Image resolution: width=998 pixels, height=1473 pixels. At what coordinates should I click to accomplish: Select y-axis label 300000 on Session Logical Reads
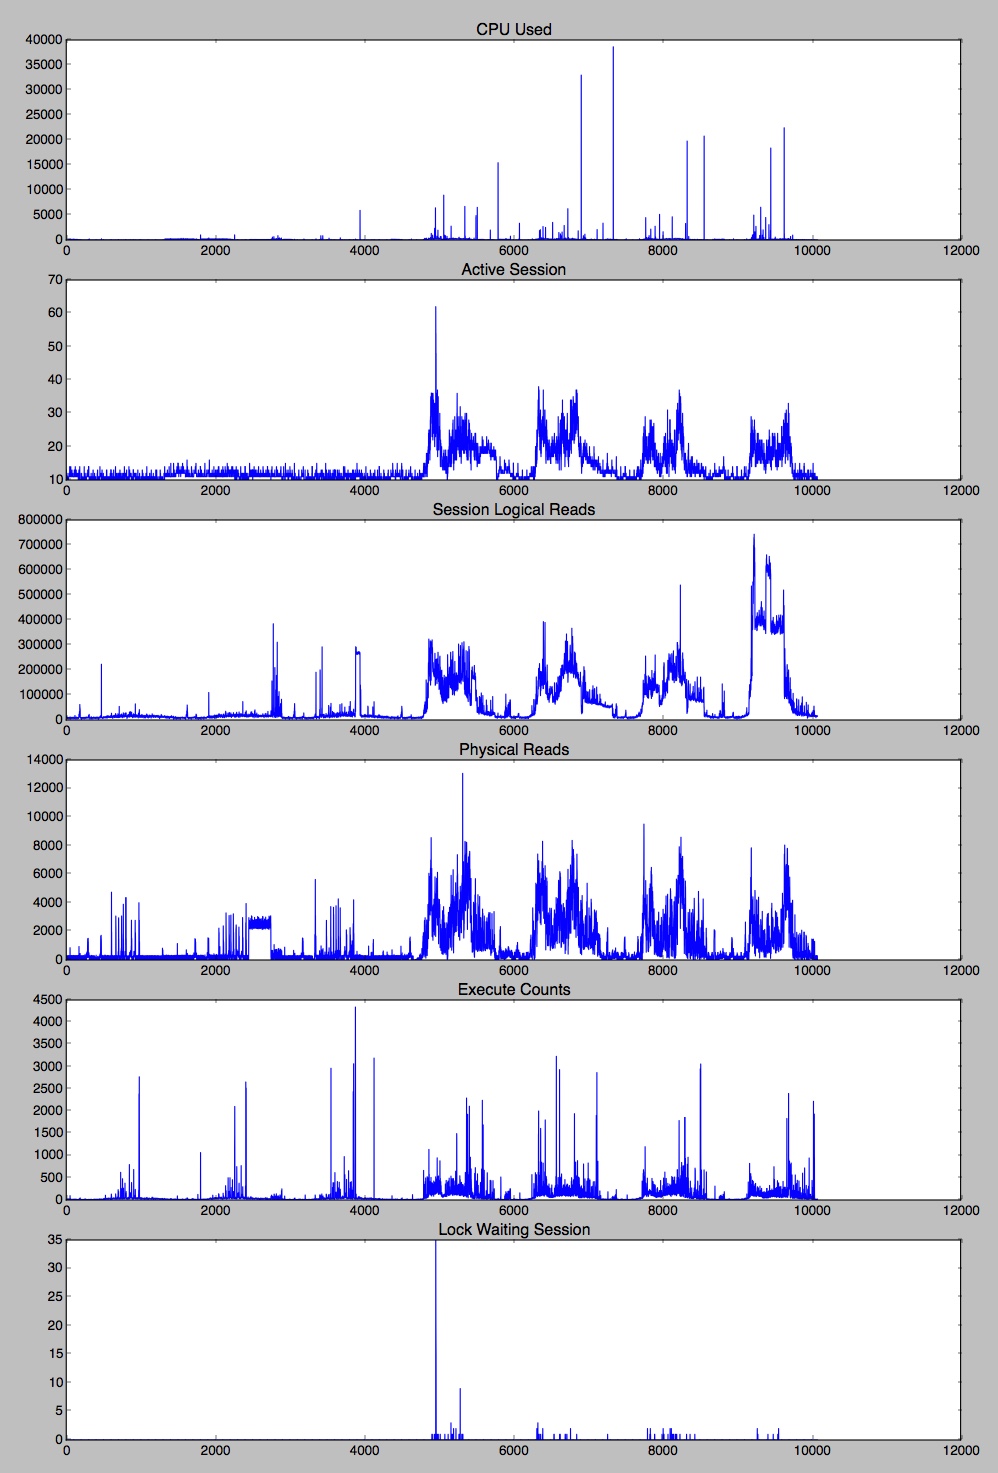(x=40, y=644)
